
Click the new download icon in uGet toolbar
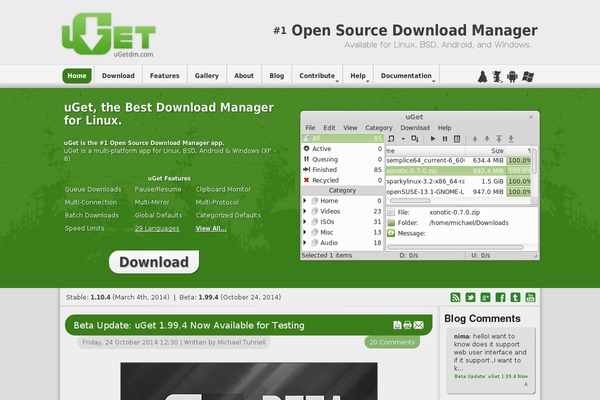[x=391, y=139]
